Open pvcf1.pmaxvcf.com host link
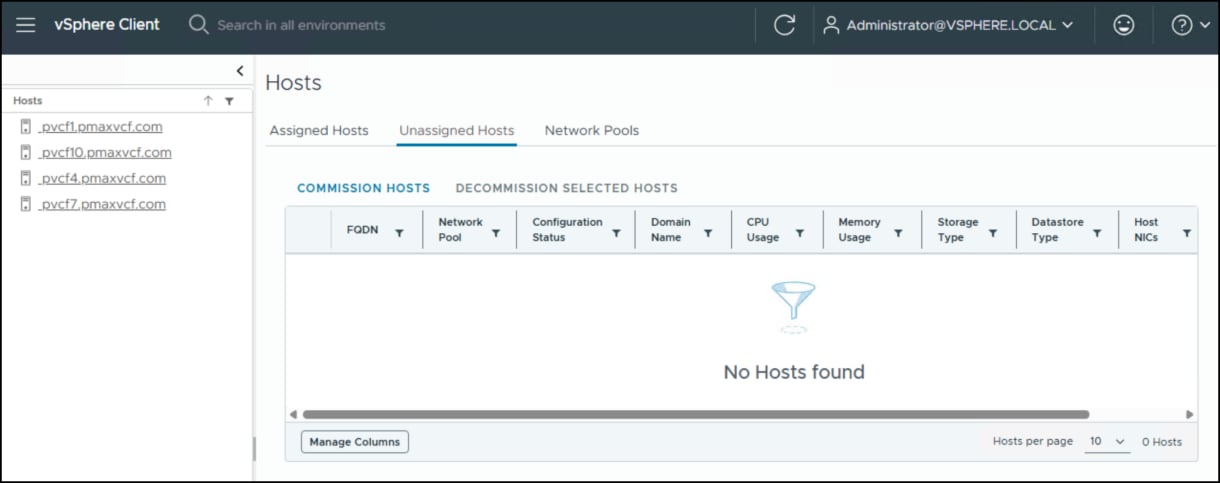This screenshot has height=483, width=1220. [x=100, y=127]
